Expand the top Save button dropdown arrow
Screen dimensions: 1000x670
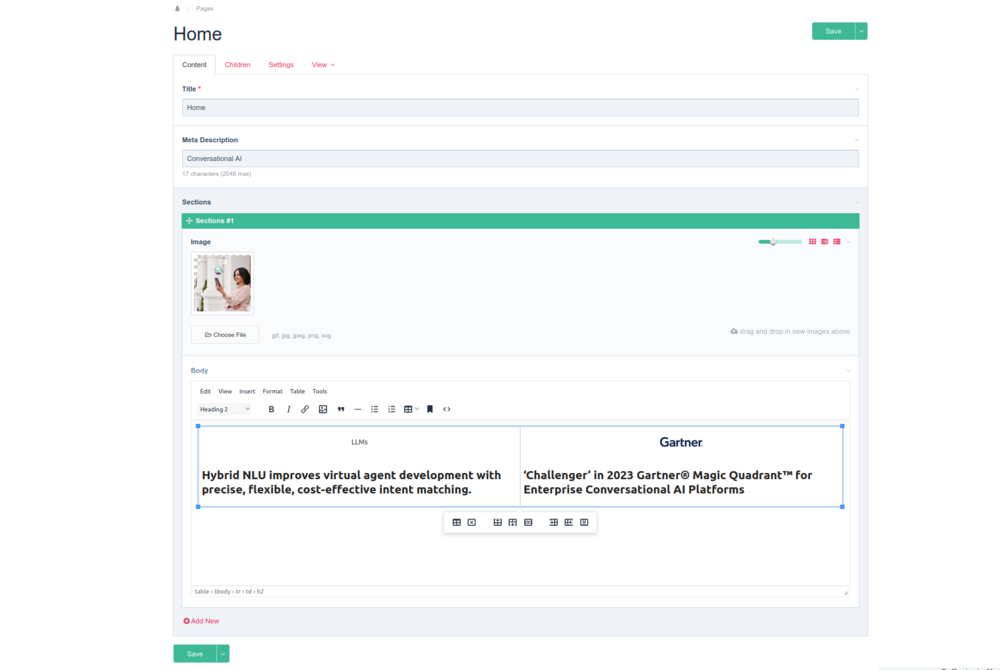(862, 31)
